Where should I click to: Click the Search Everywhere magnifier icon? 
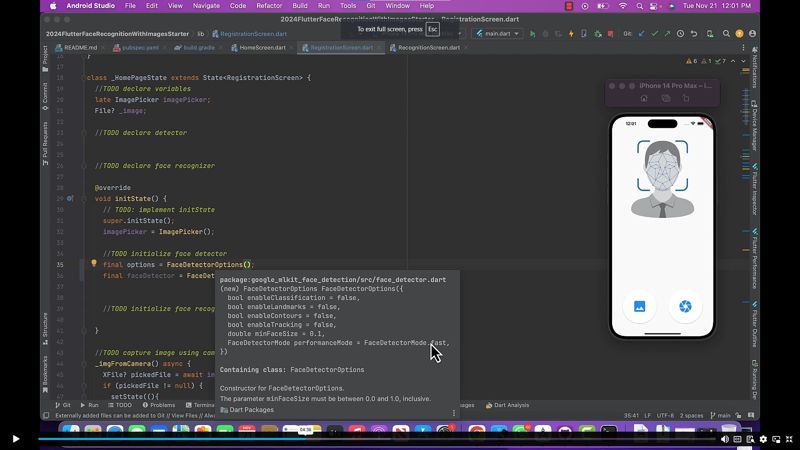tap(726, 34)
